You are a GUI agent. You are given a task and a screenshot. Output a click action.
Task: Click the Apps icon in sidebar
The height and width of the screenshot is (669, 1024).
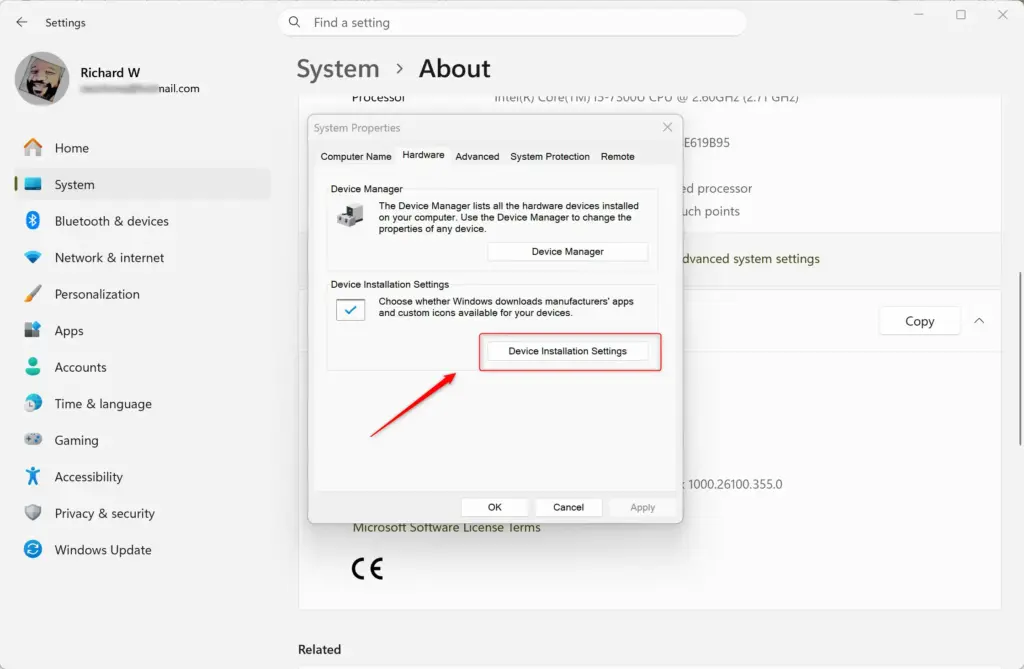click(33, 330)
